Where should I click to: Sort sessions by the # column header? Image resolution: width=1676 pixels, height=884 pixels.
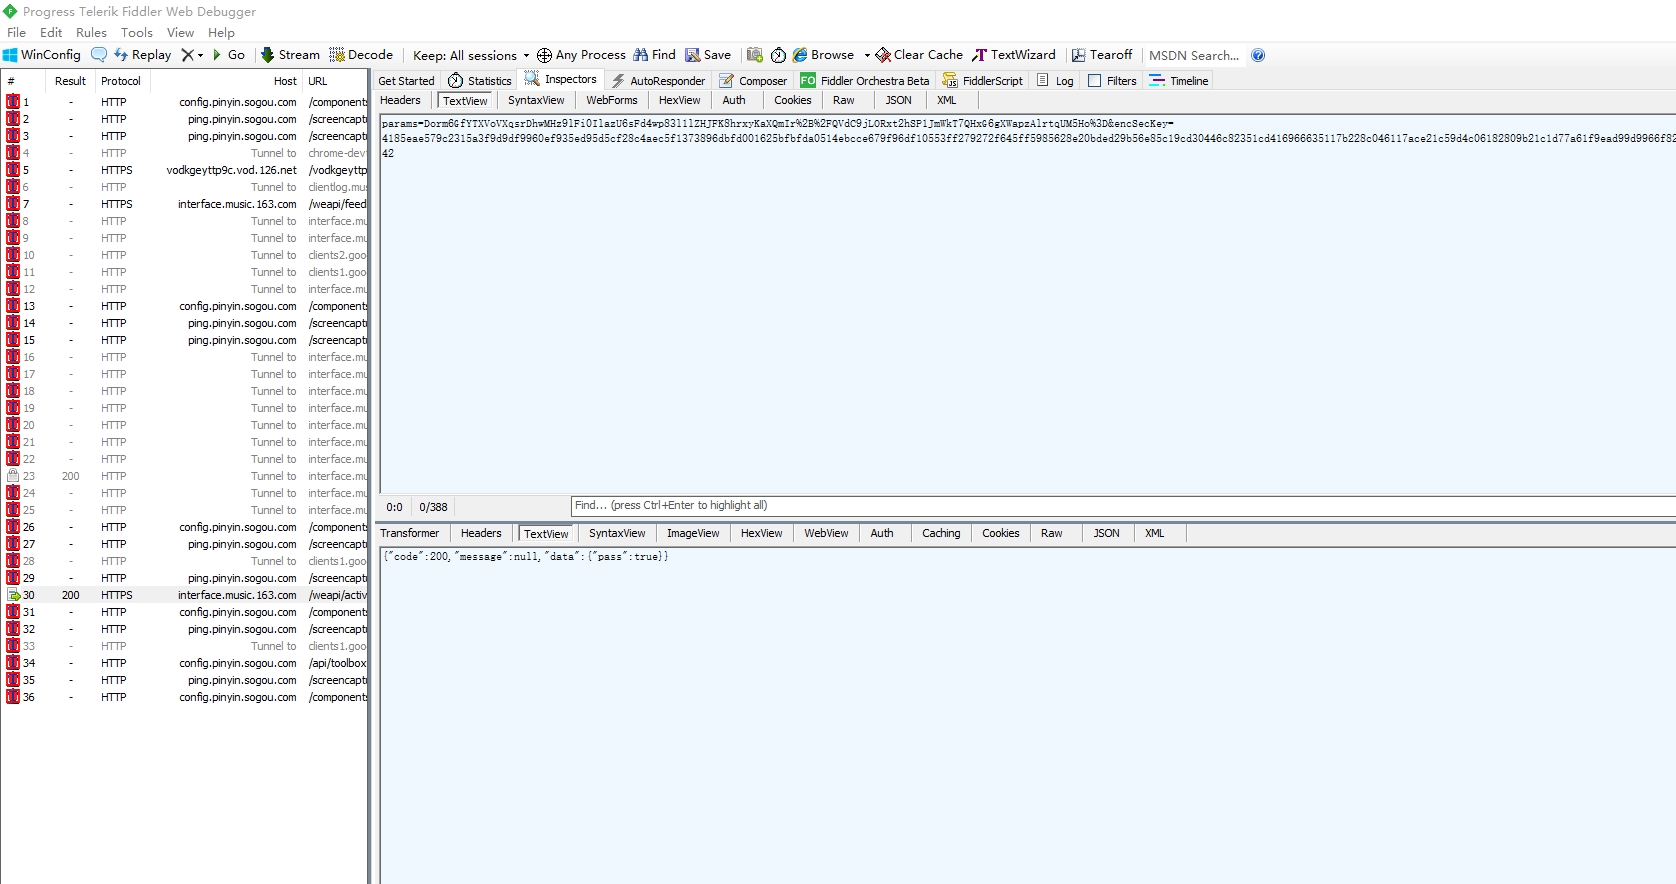pyautogui.click(x=23, y=81)
